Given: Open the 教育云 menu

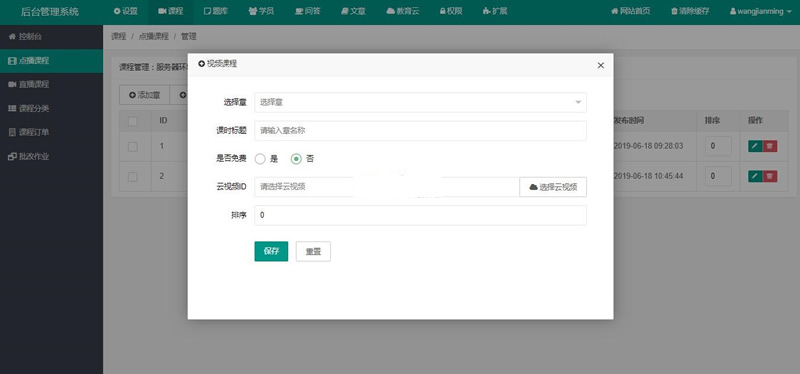Looking at the screenshot, I should [403, 11].
